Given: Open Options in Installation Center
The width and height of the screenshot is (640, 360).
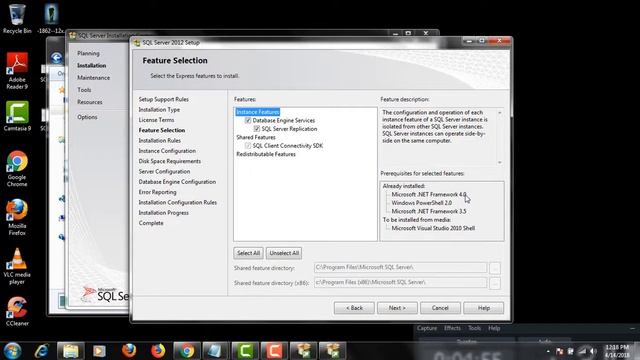Looking at the screenshot, I should tap(87, 117).
